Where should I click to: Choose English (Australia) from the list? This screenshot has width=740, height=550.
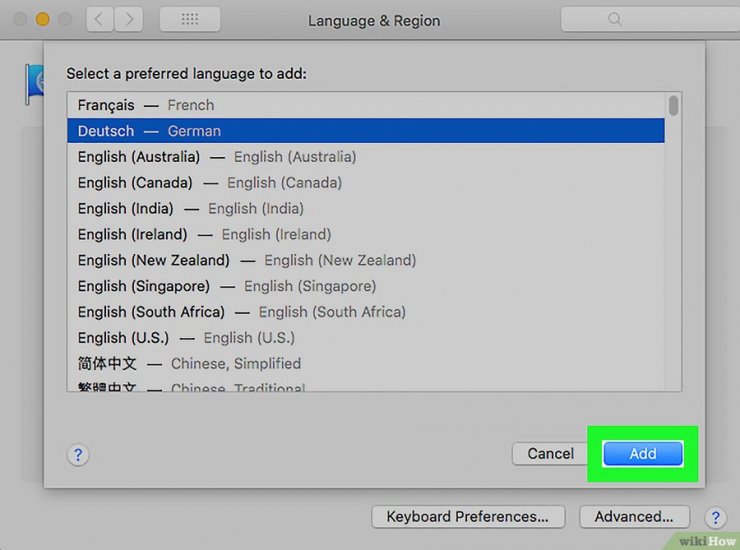coord(366,157)
